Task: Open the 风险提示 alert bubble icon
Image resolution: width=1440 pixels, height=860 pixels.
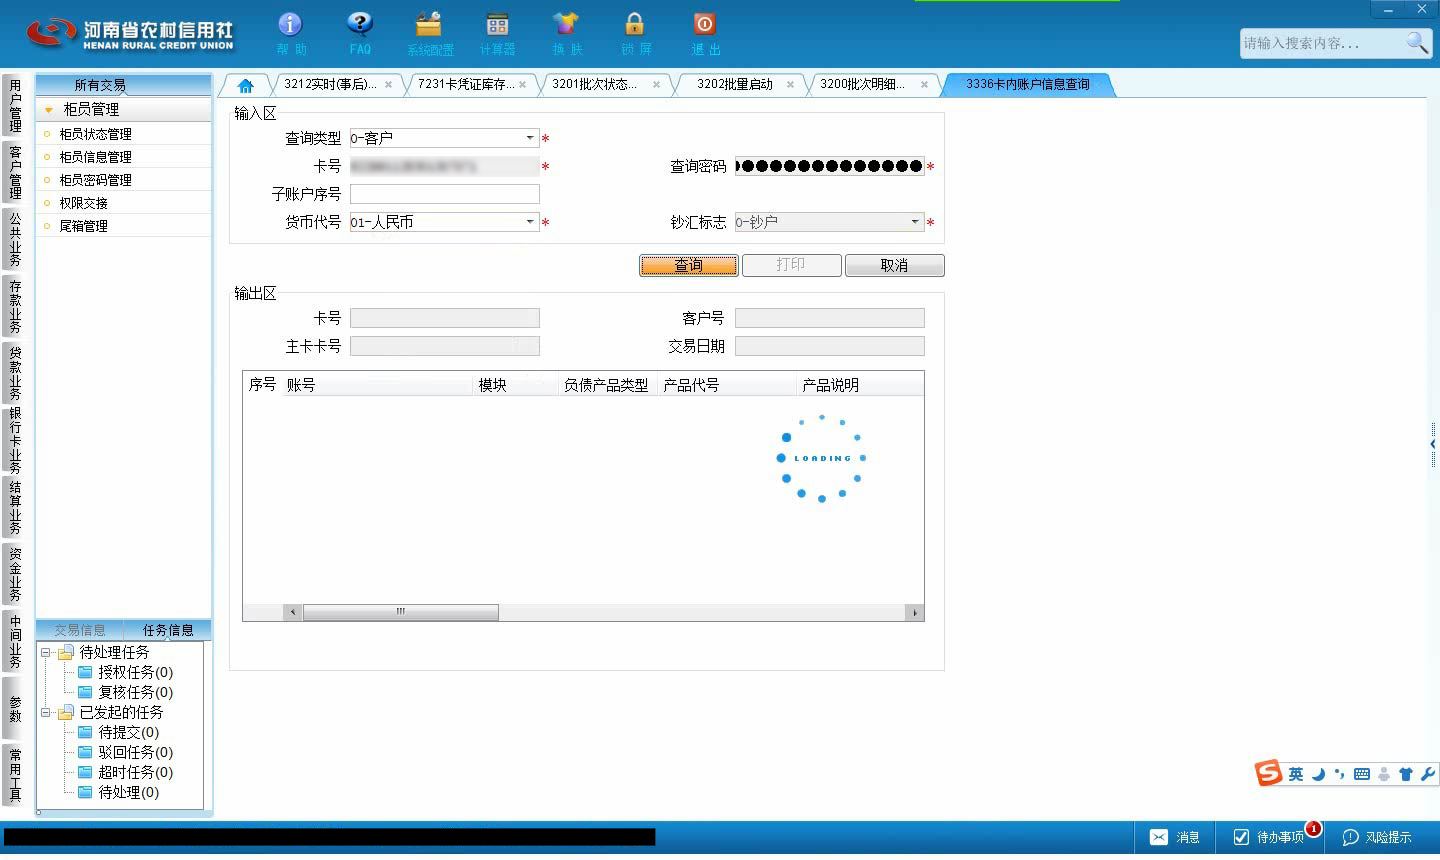Action: (1350, 837)
